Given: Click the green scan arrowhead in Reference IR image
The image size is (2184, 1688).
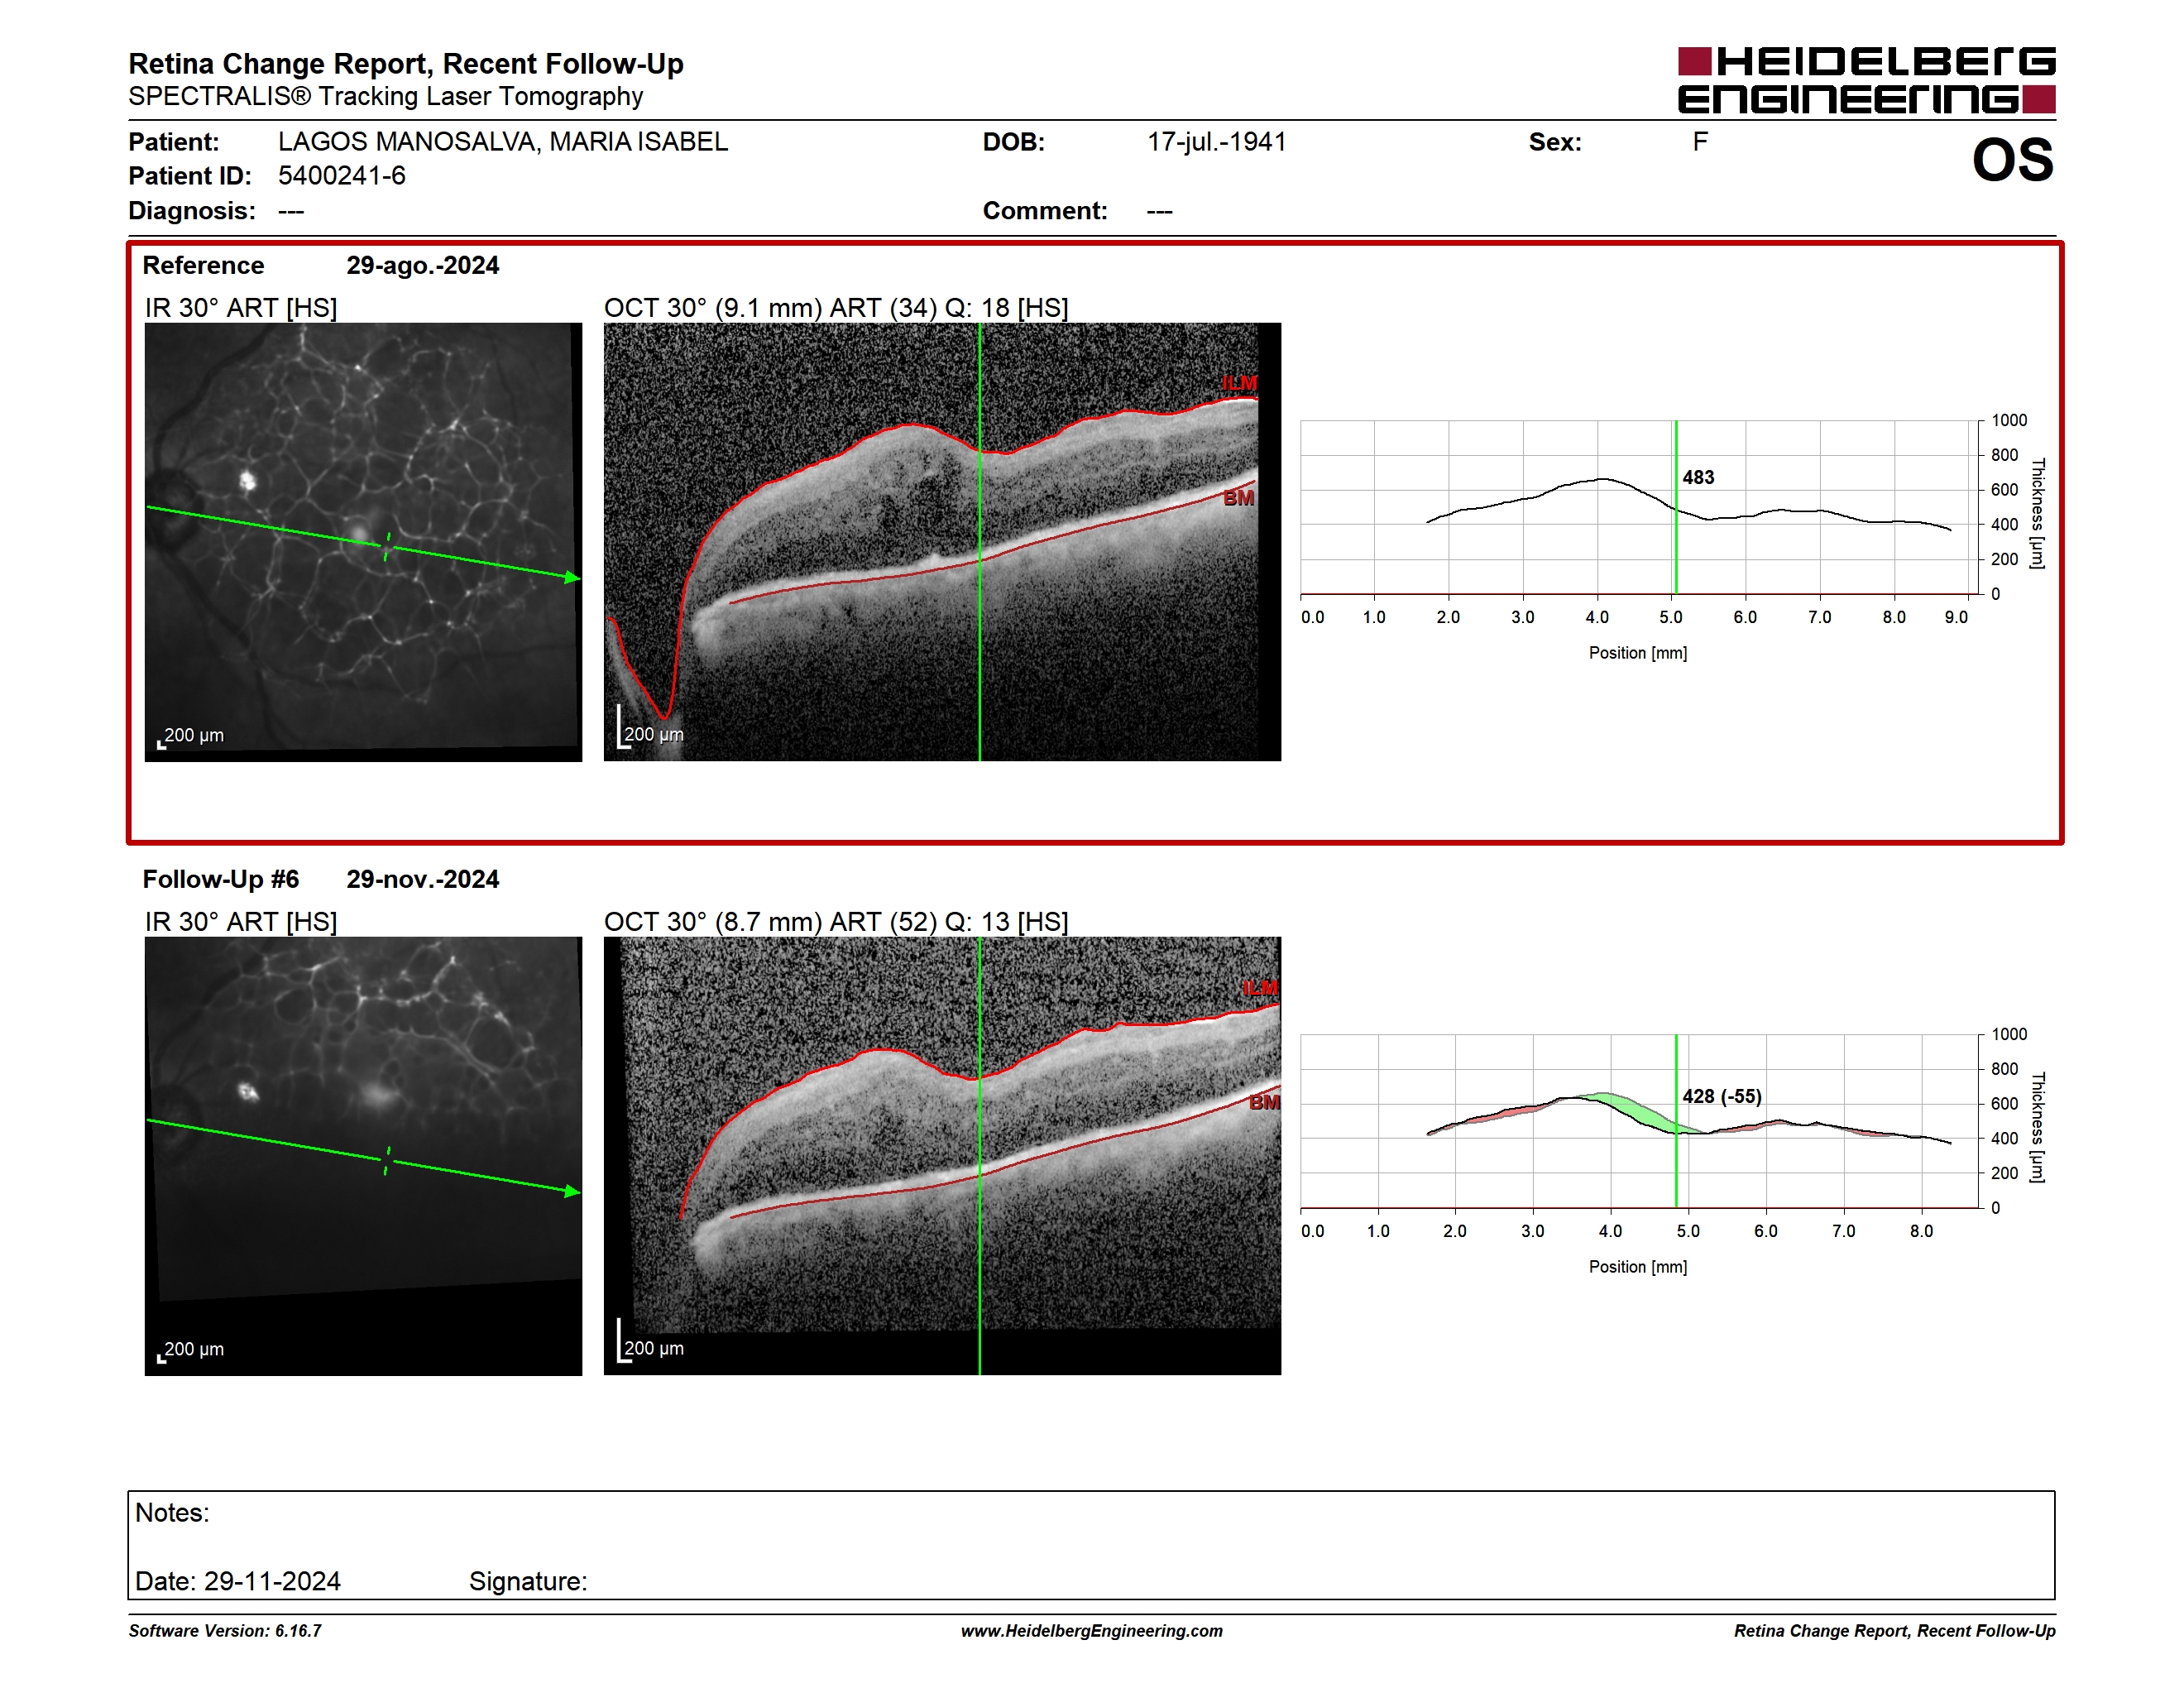Looking at the screenshot, I should pos(572,578).
